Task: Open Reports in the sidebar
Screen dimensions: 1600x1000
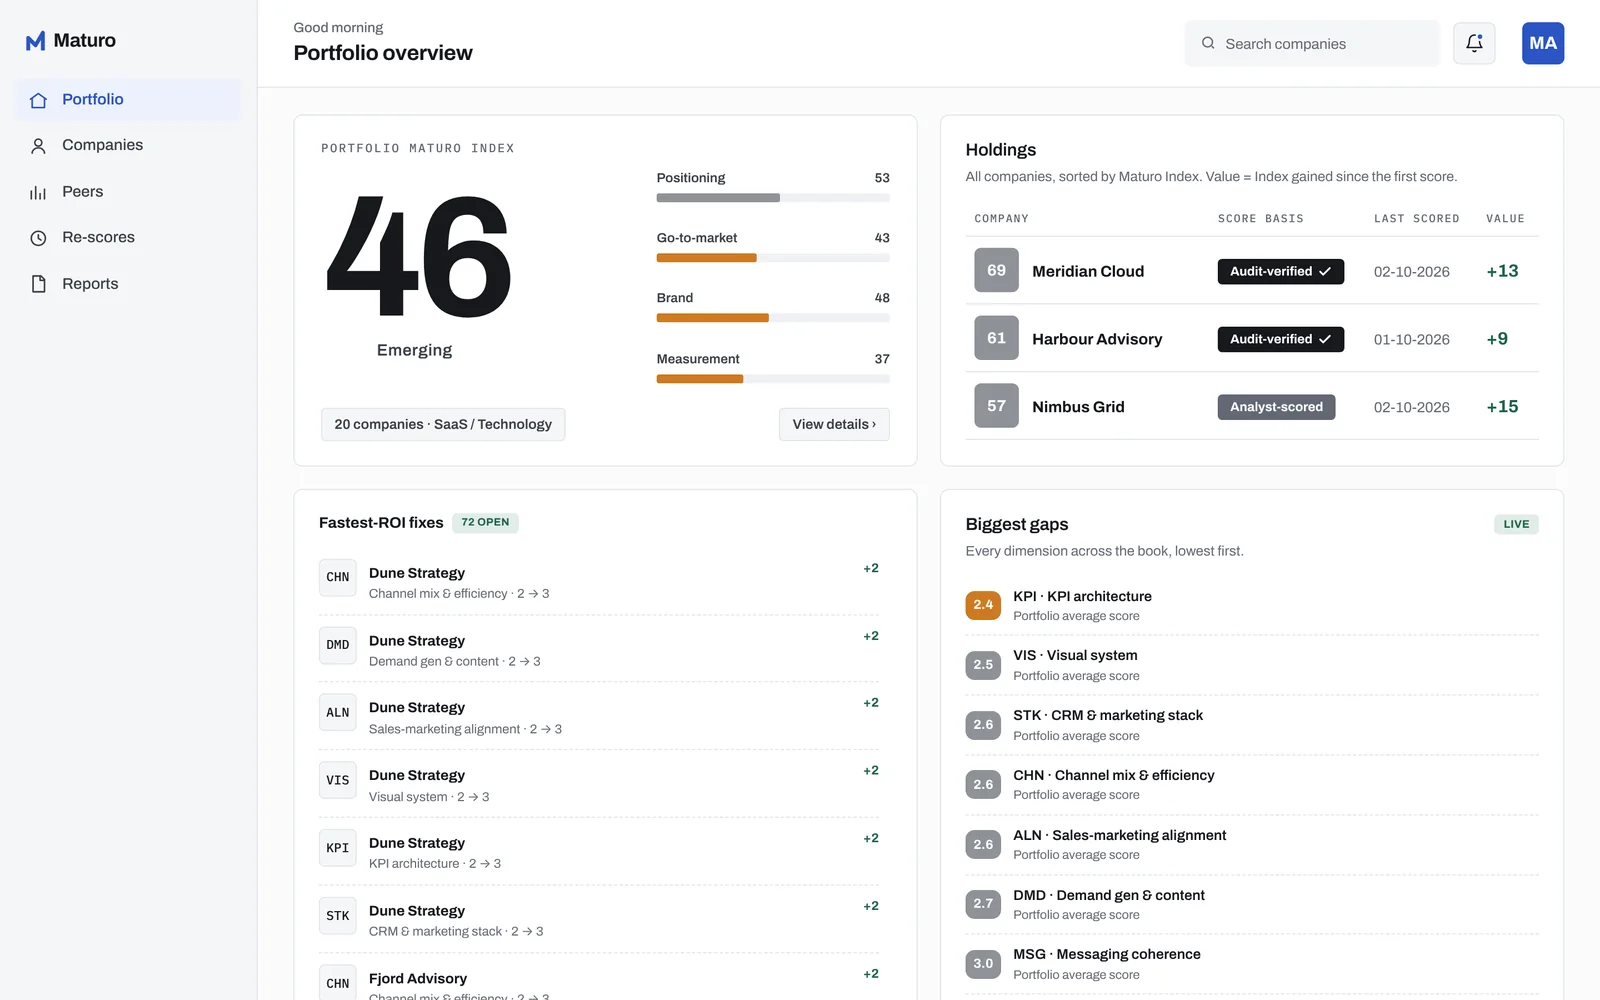Action: (x=128, y=284)
